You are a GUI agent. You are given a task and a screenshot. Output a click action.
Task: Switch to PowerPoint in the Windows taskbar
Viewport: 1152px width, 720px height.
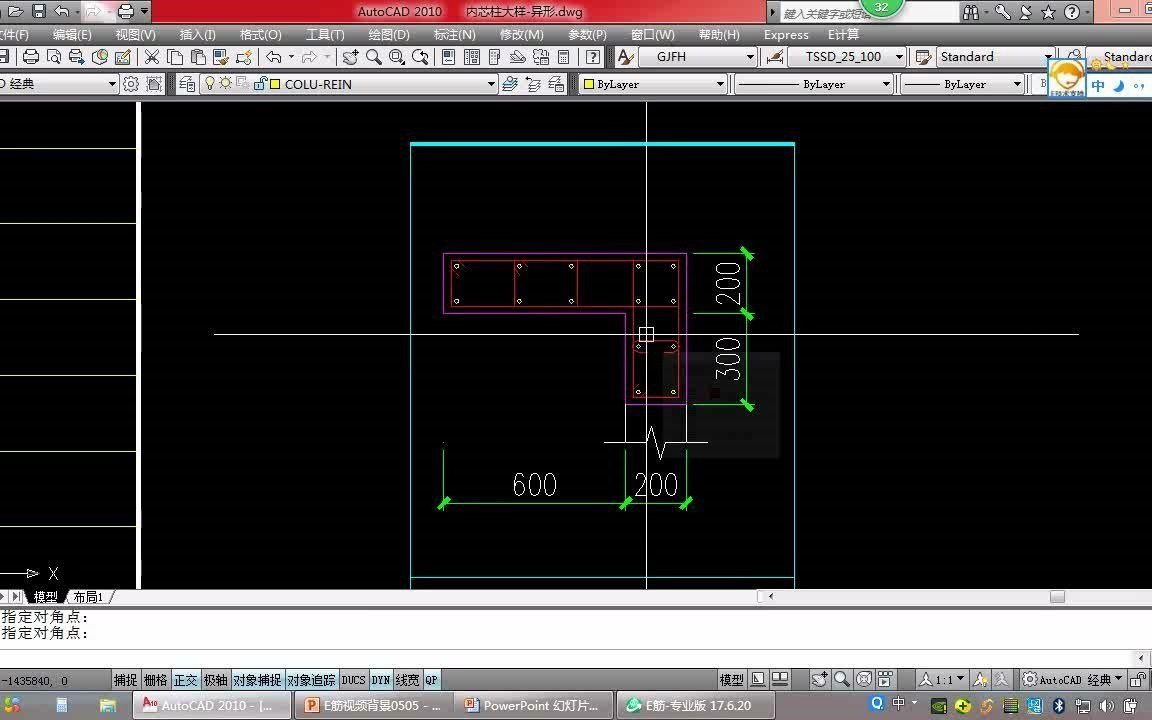click(532, 705)
